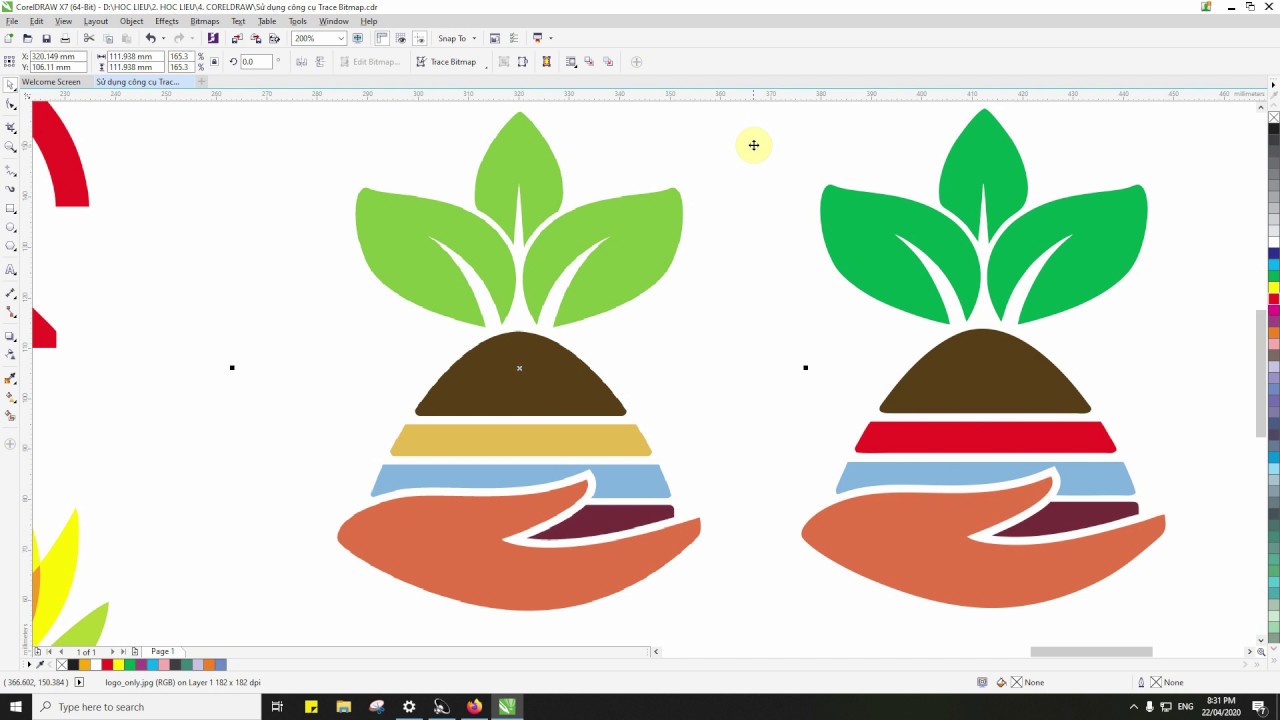Screen dimensions: 1280x720
Task: Select the Zoom tool in toolbox
Action: coord(10,147)
